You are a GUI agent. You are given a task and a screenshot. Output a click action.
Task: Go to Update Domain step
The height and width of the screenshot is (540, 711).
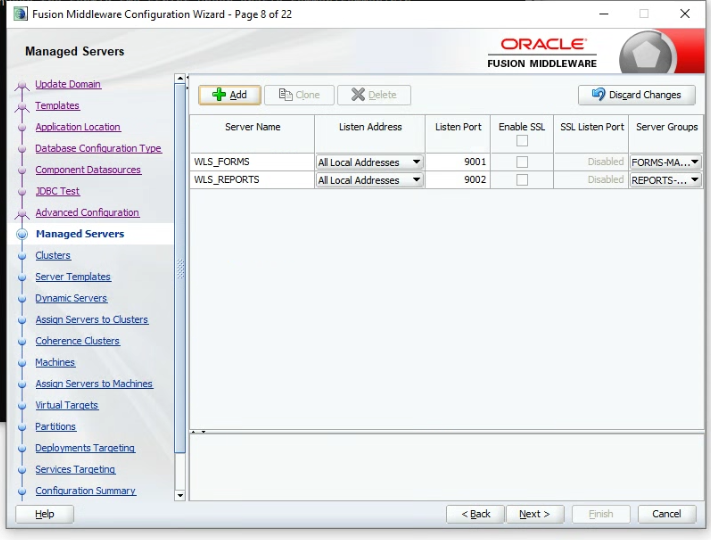tap(68, 84)
